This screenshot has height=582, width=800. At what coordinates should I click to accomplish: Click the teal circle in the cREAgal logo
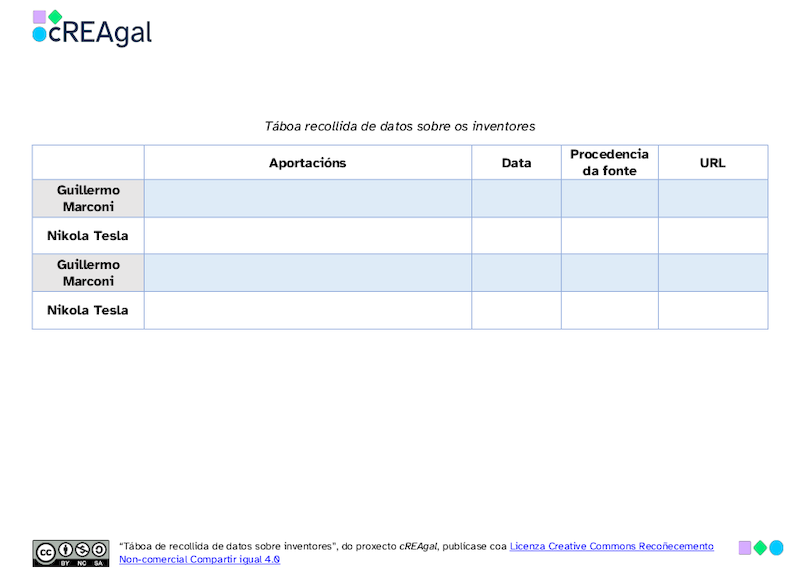(39, 34)
